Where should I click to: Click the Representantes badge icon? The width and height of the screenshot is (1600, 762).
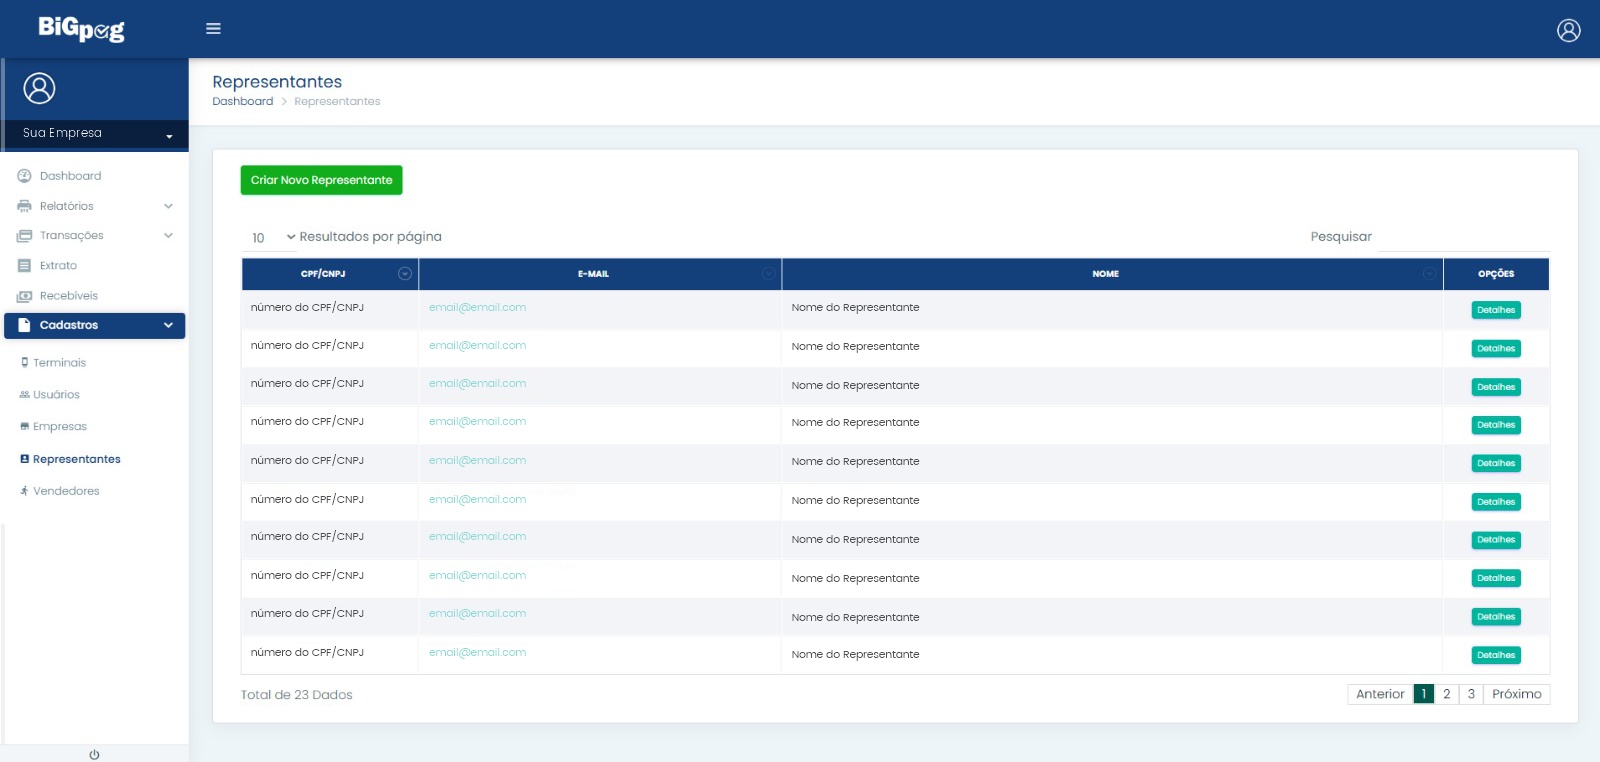(24, 459)
